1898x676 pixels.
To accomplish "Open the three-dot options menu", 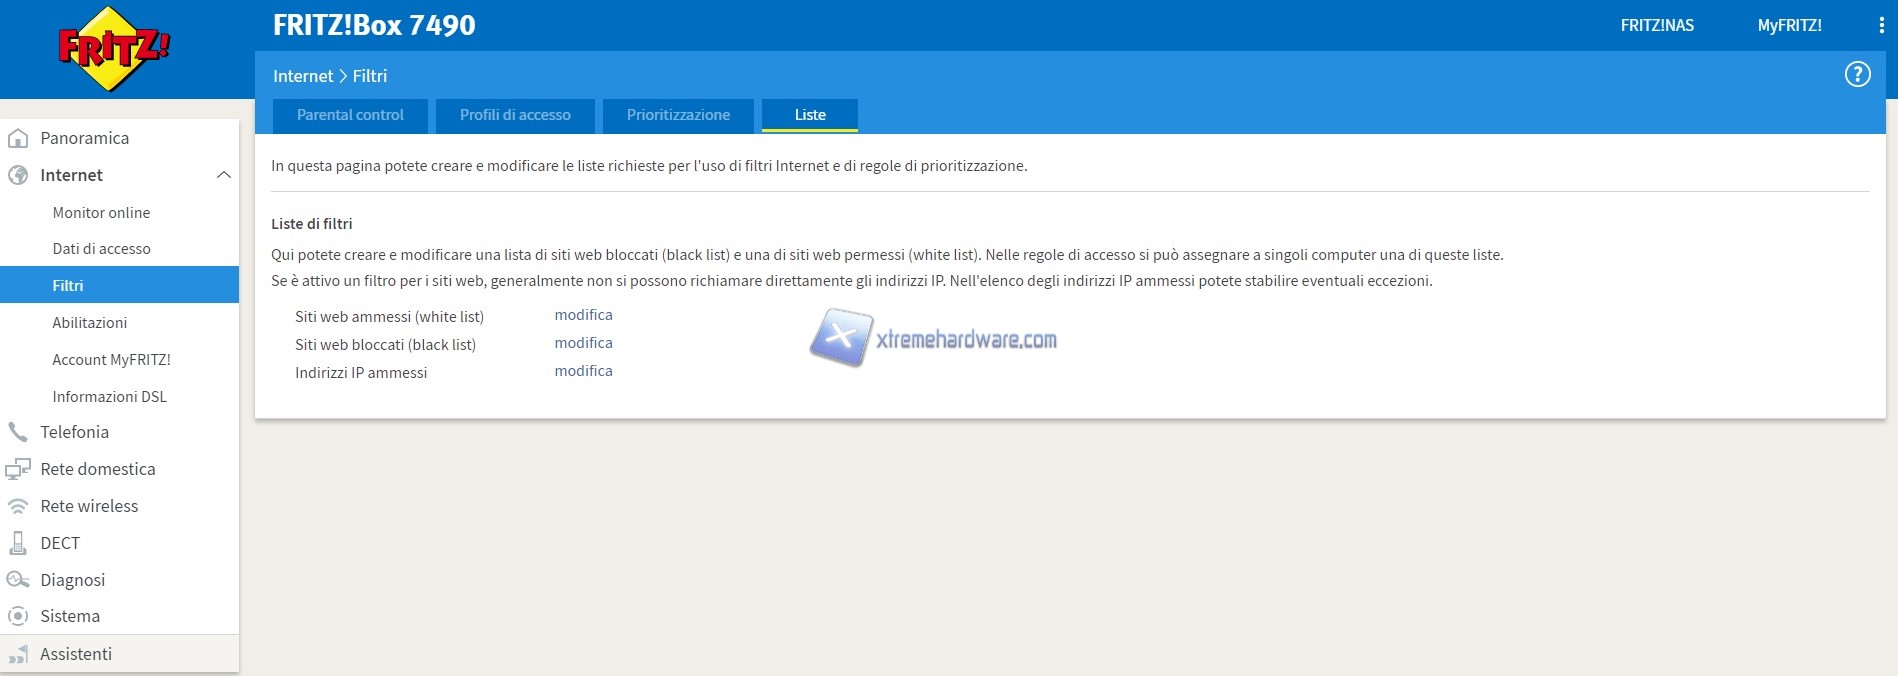I will 1881,26.
